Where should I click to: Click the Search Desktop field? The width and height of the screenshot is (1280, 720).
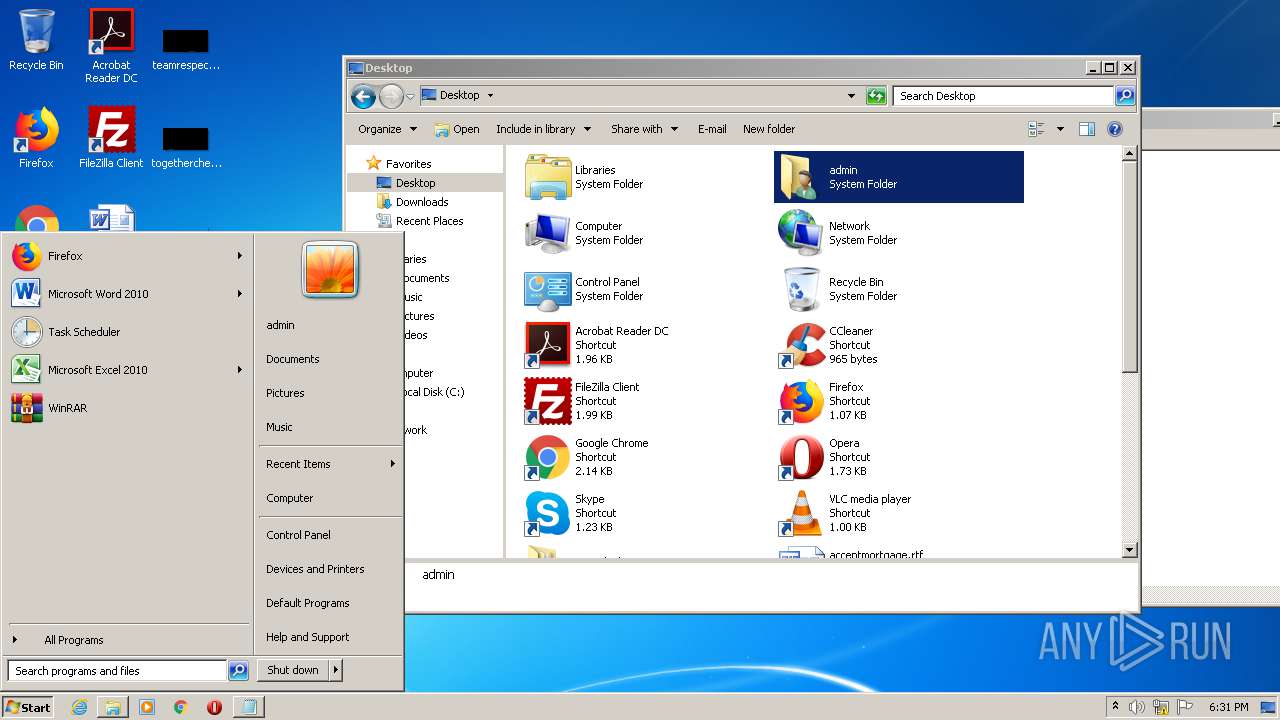coord(1003,96)
